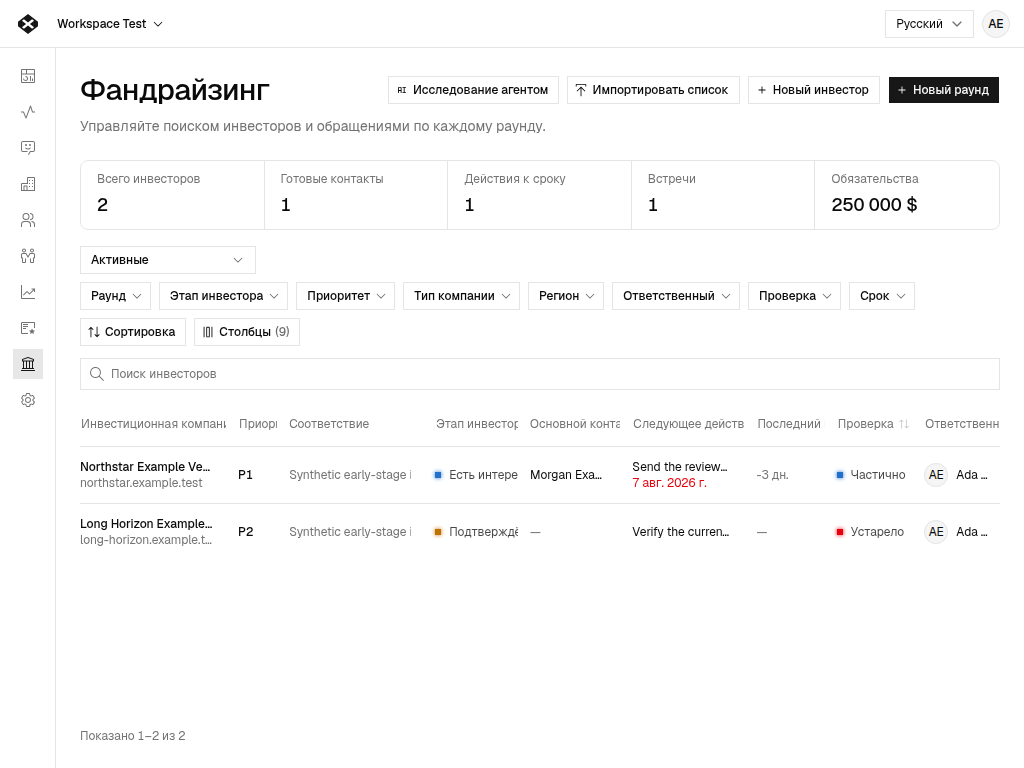The height and width of the screenshot is (768, 1024).
Task: Open the smiley chat feedback icon
Action: [28, 148]
